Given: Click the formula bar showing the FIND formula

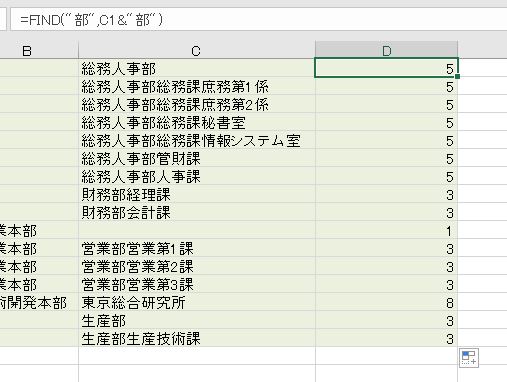Looking at the screenshot, I should tap(259, 20).
